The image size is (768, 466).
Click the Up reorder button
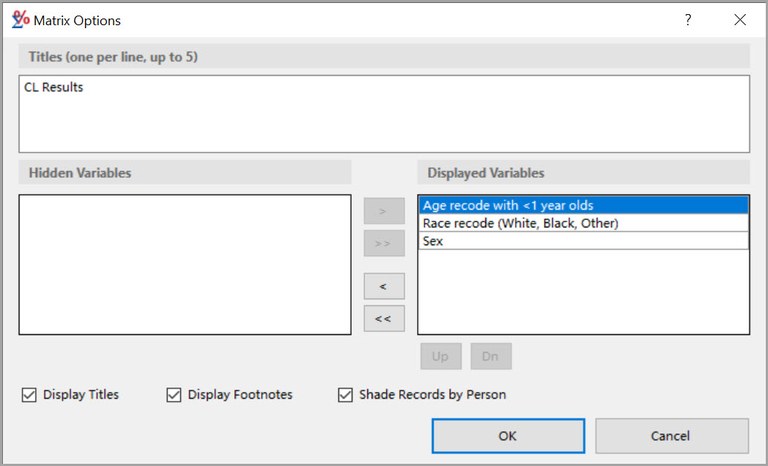441,356
